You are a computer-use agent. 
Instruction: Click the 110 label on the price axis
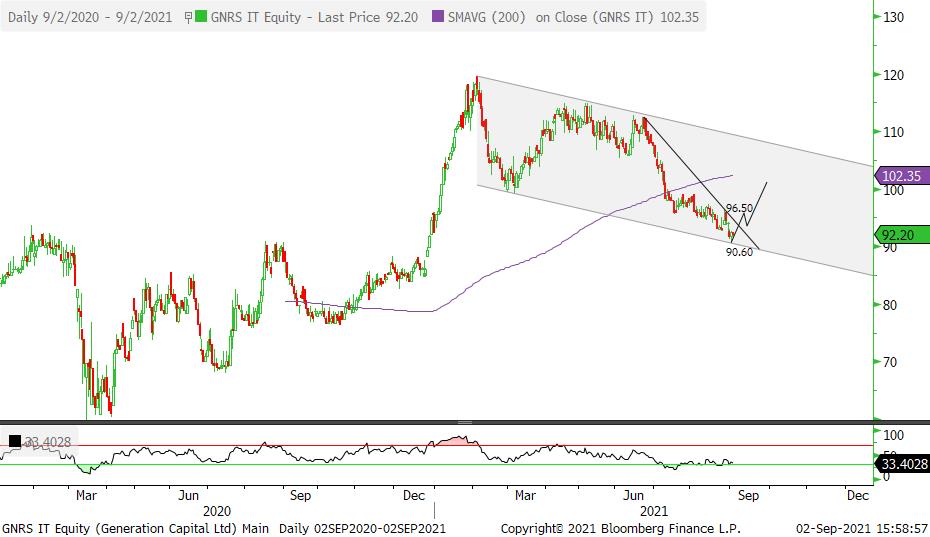point(893,132)
